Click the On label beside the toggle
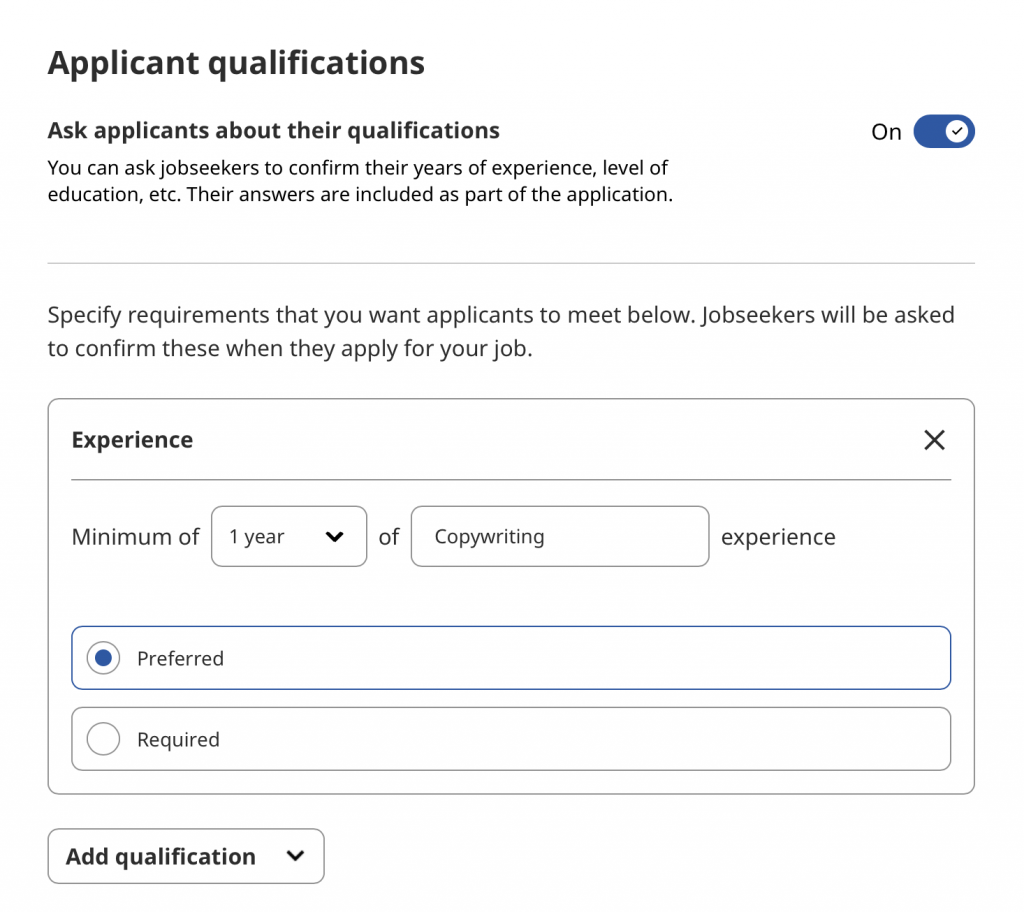 (886, 131)
